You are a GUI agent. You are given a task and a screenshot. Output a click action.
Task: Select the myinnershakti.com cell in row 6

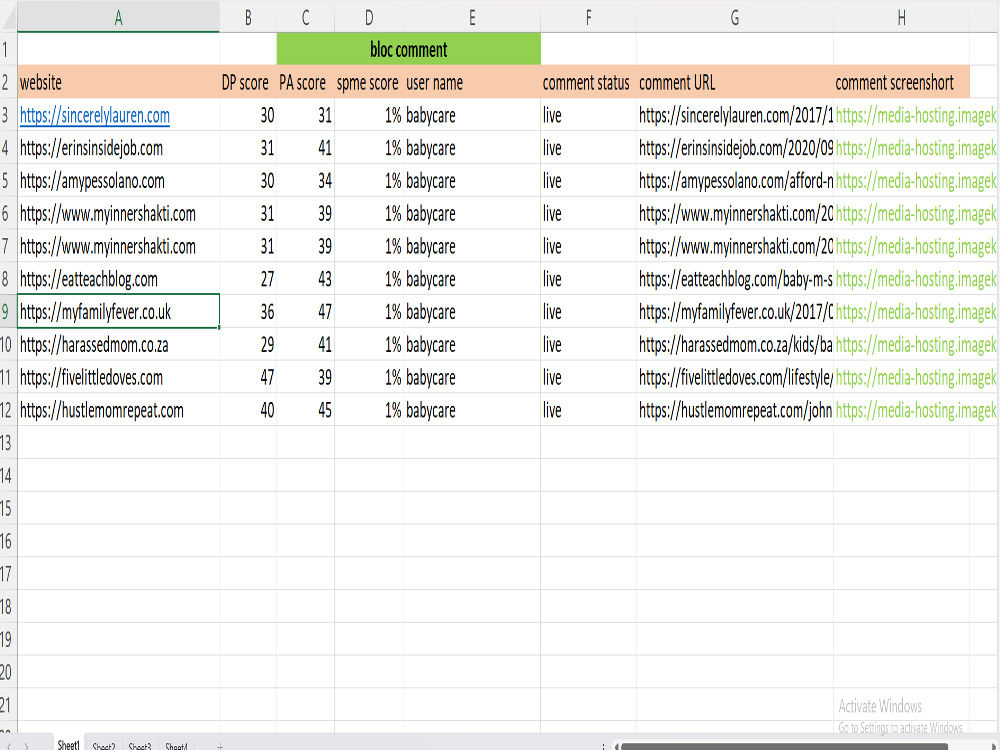point(118,214)
